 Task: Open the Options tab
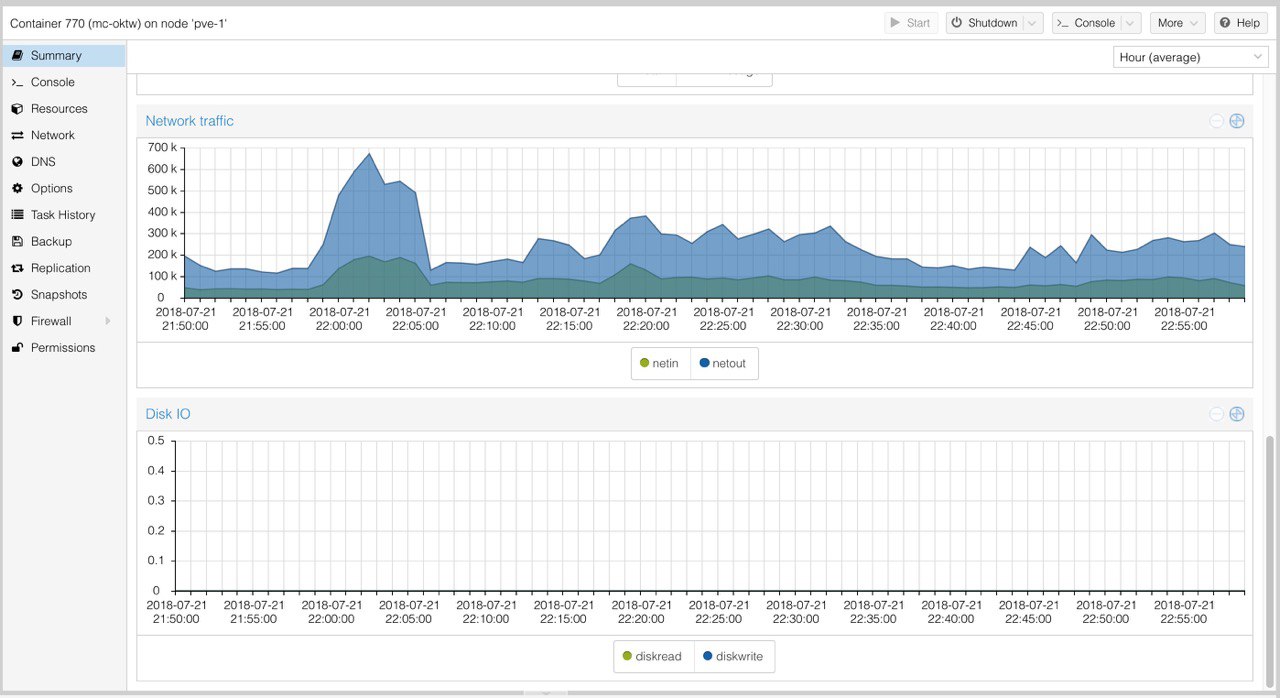pos(63,188)
